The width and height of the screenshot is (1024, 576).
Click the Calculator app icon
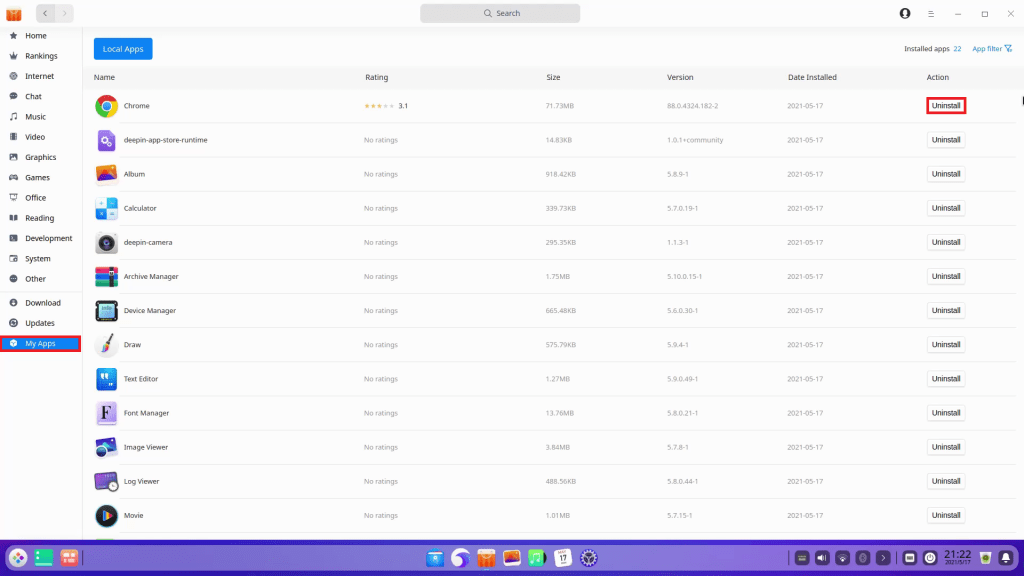click(107, 208)
